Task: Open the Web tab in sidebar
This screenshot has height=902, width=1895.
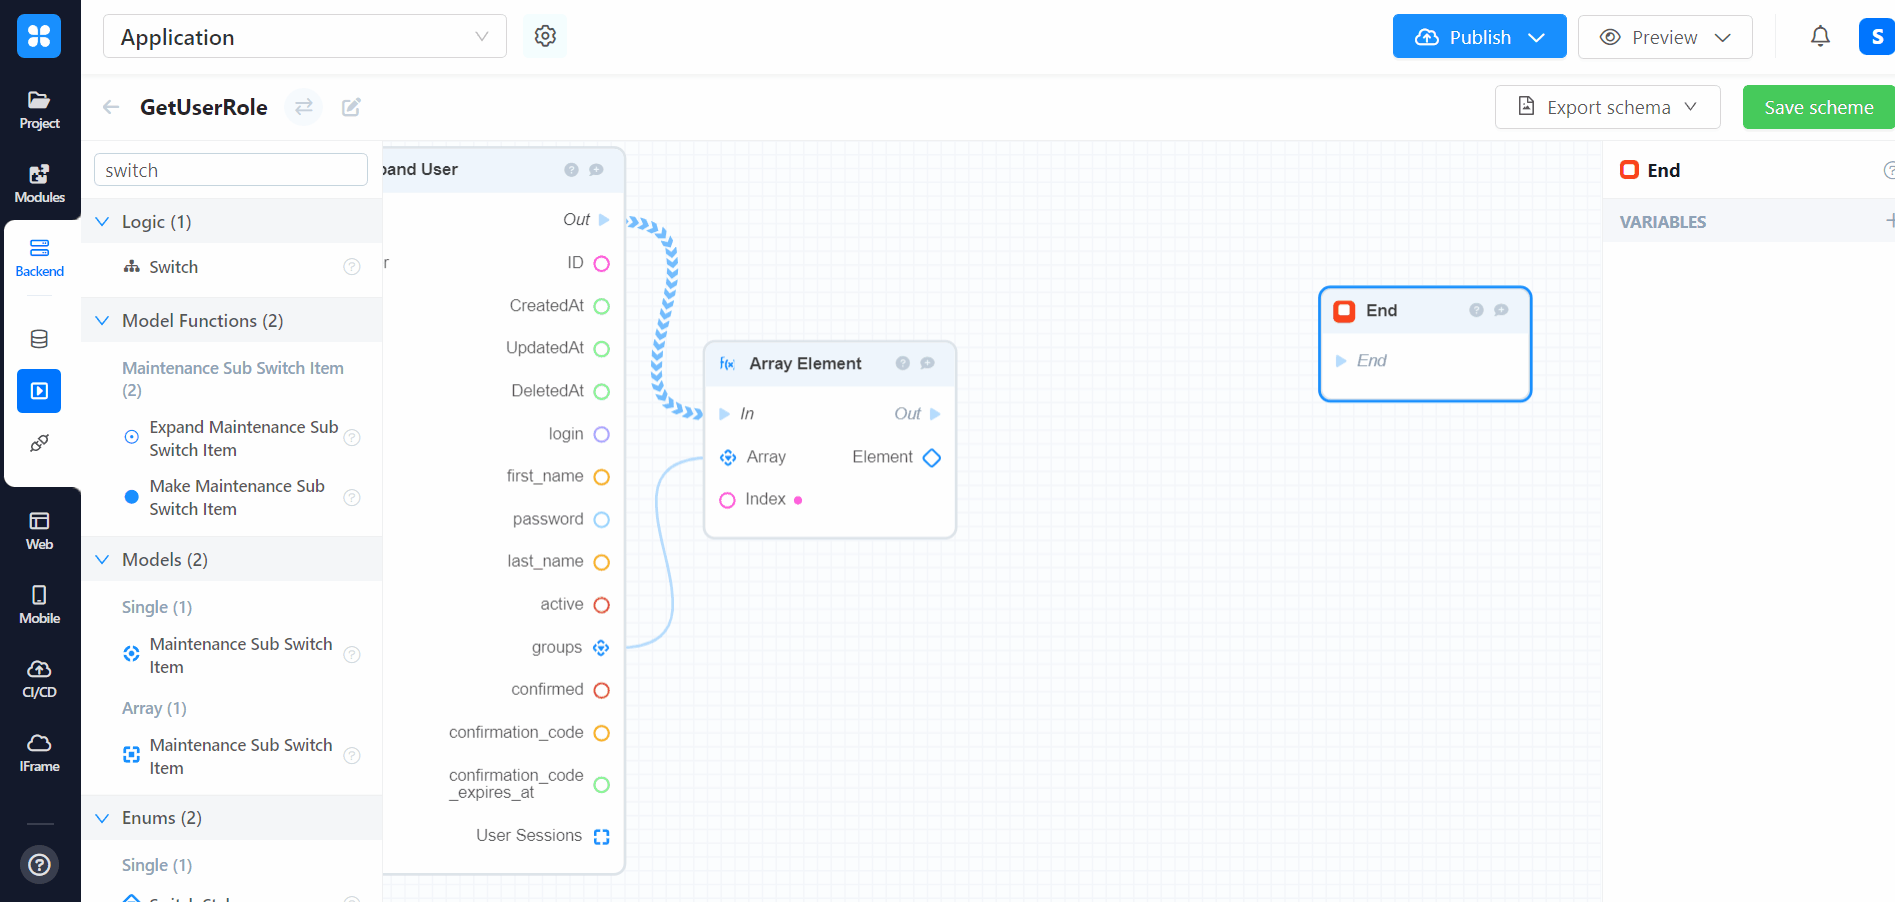Action: click(39, 530)
